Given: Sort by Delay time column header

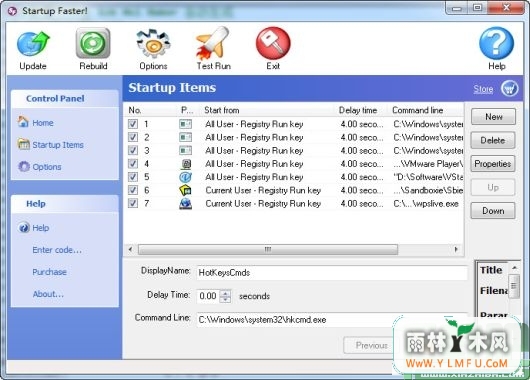Looking at the screenshot, I should 362,110.
